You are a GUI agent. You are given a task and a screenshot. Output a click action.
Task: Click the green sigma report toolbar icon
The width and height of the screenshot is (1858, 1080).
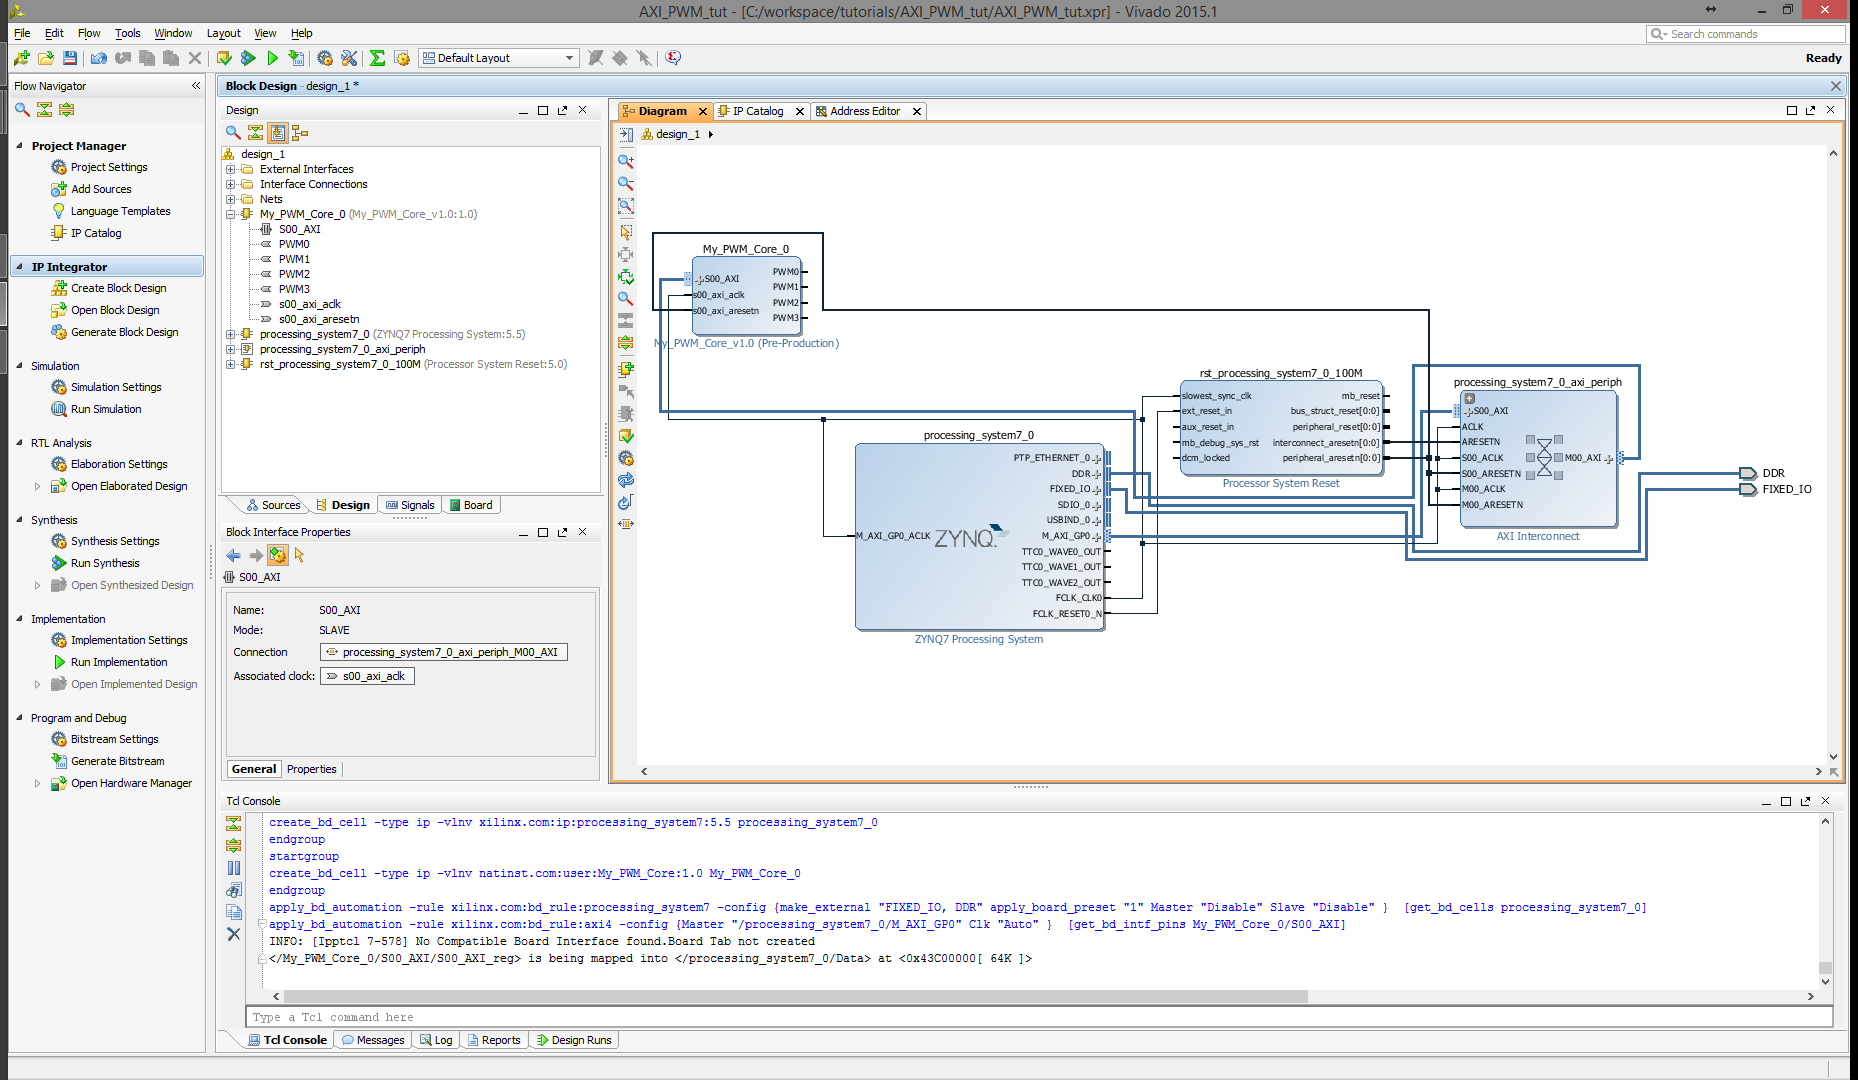377,58
